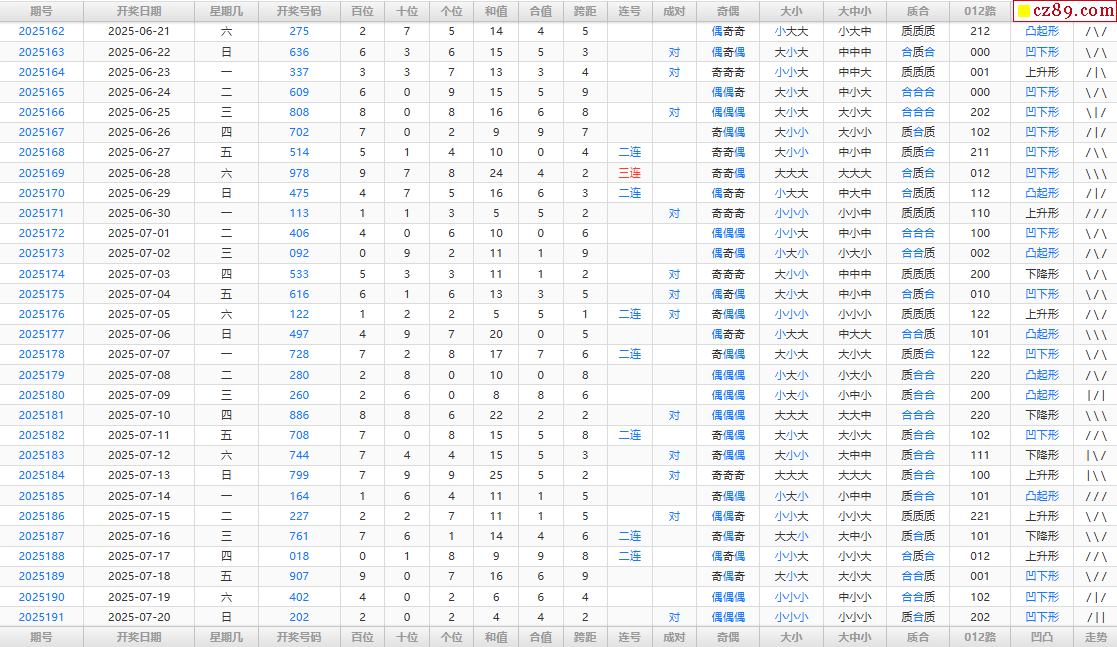Click the 012路 column header in the top row
This screenshot has width=1117, height=647.
tap(980, 11)
